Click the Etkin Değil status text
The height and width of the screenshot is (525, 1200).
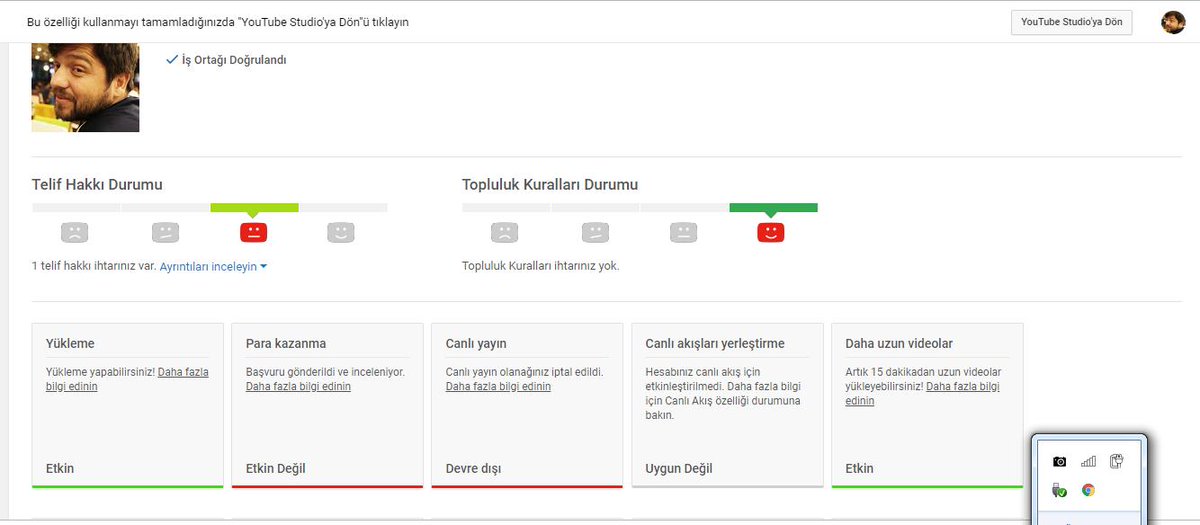click(276, 468)
